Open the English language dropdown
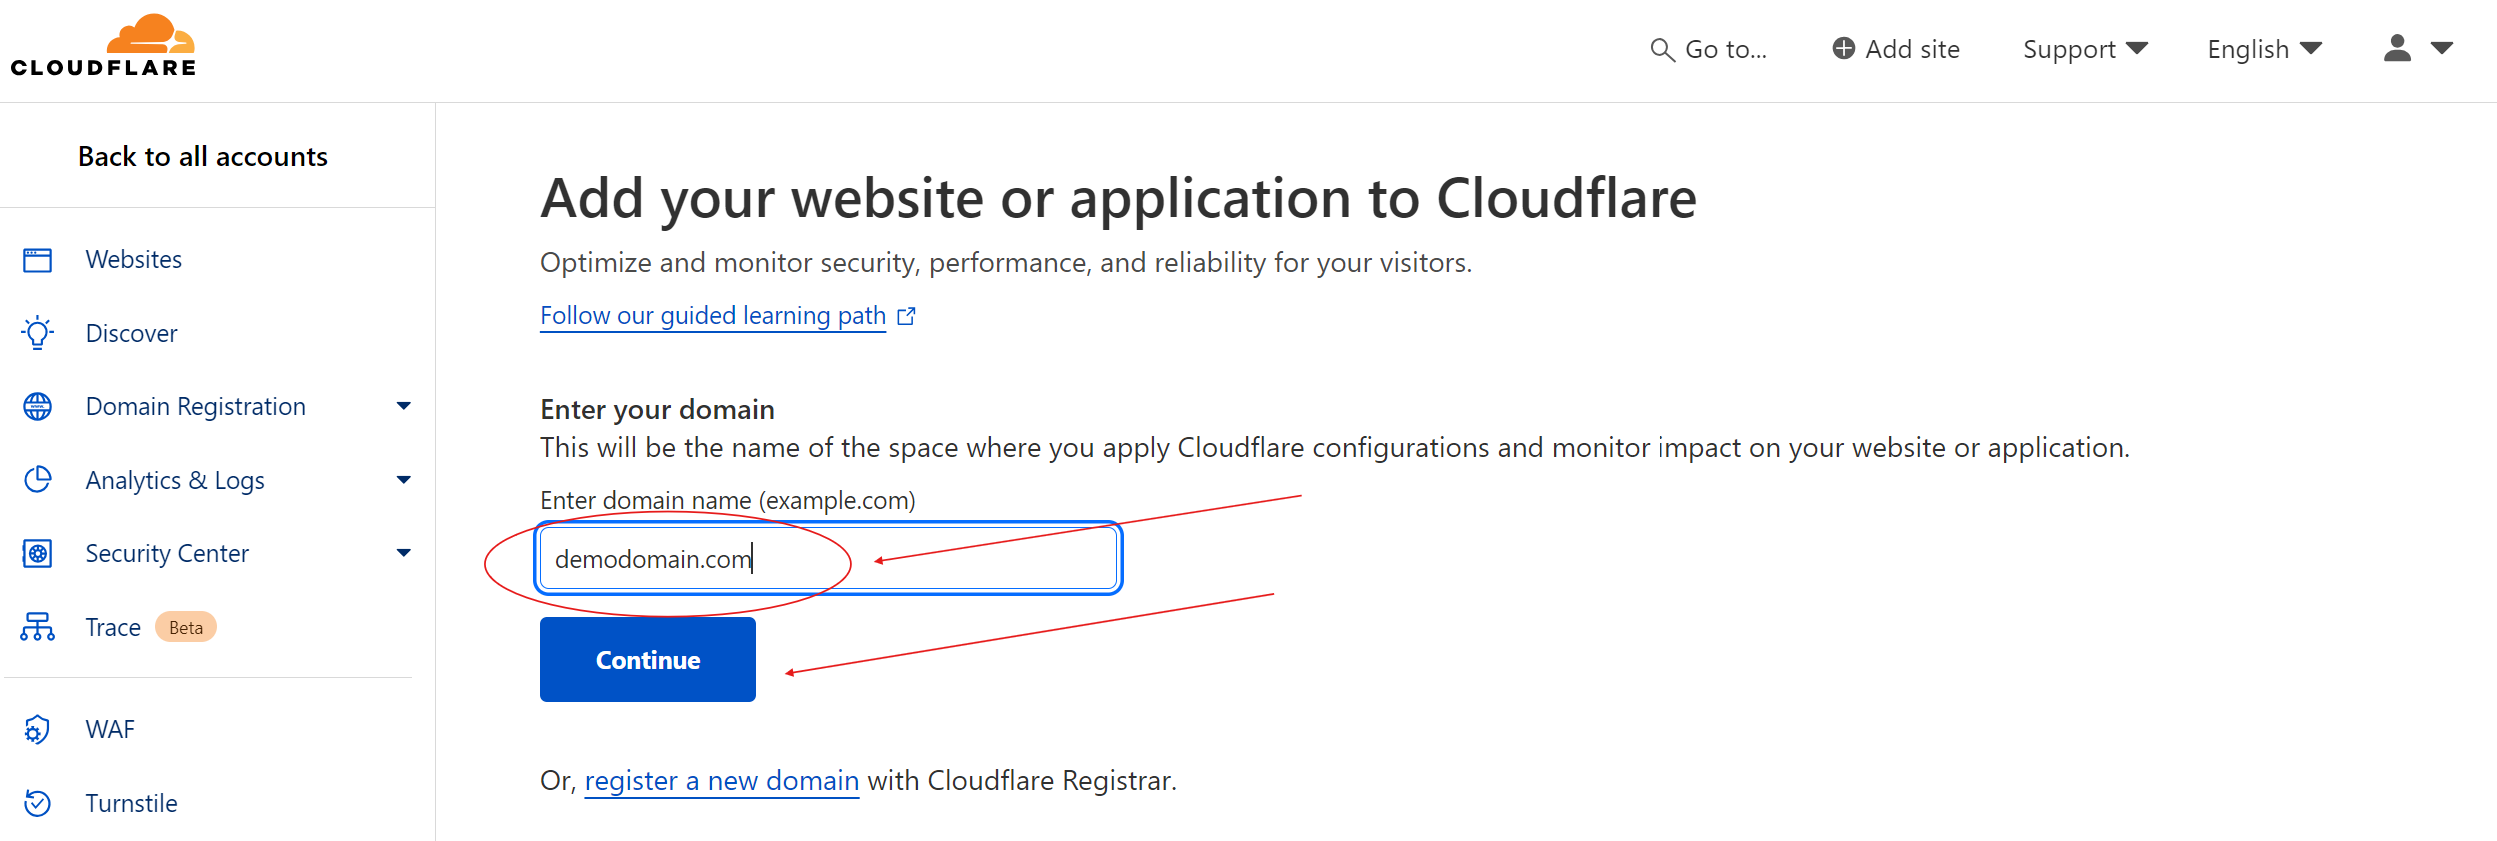2497x841 pixels. pyautogui.click(x=2264, y=49)
